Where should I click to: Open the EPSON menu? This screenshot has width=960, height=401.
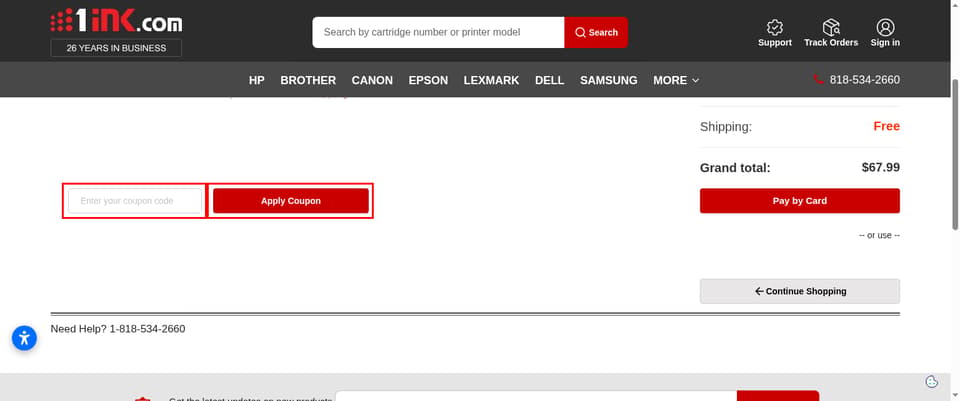429,80
